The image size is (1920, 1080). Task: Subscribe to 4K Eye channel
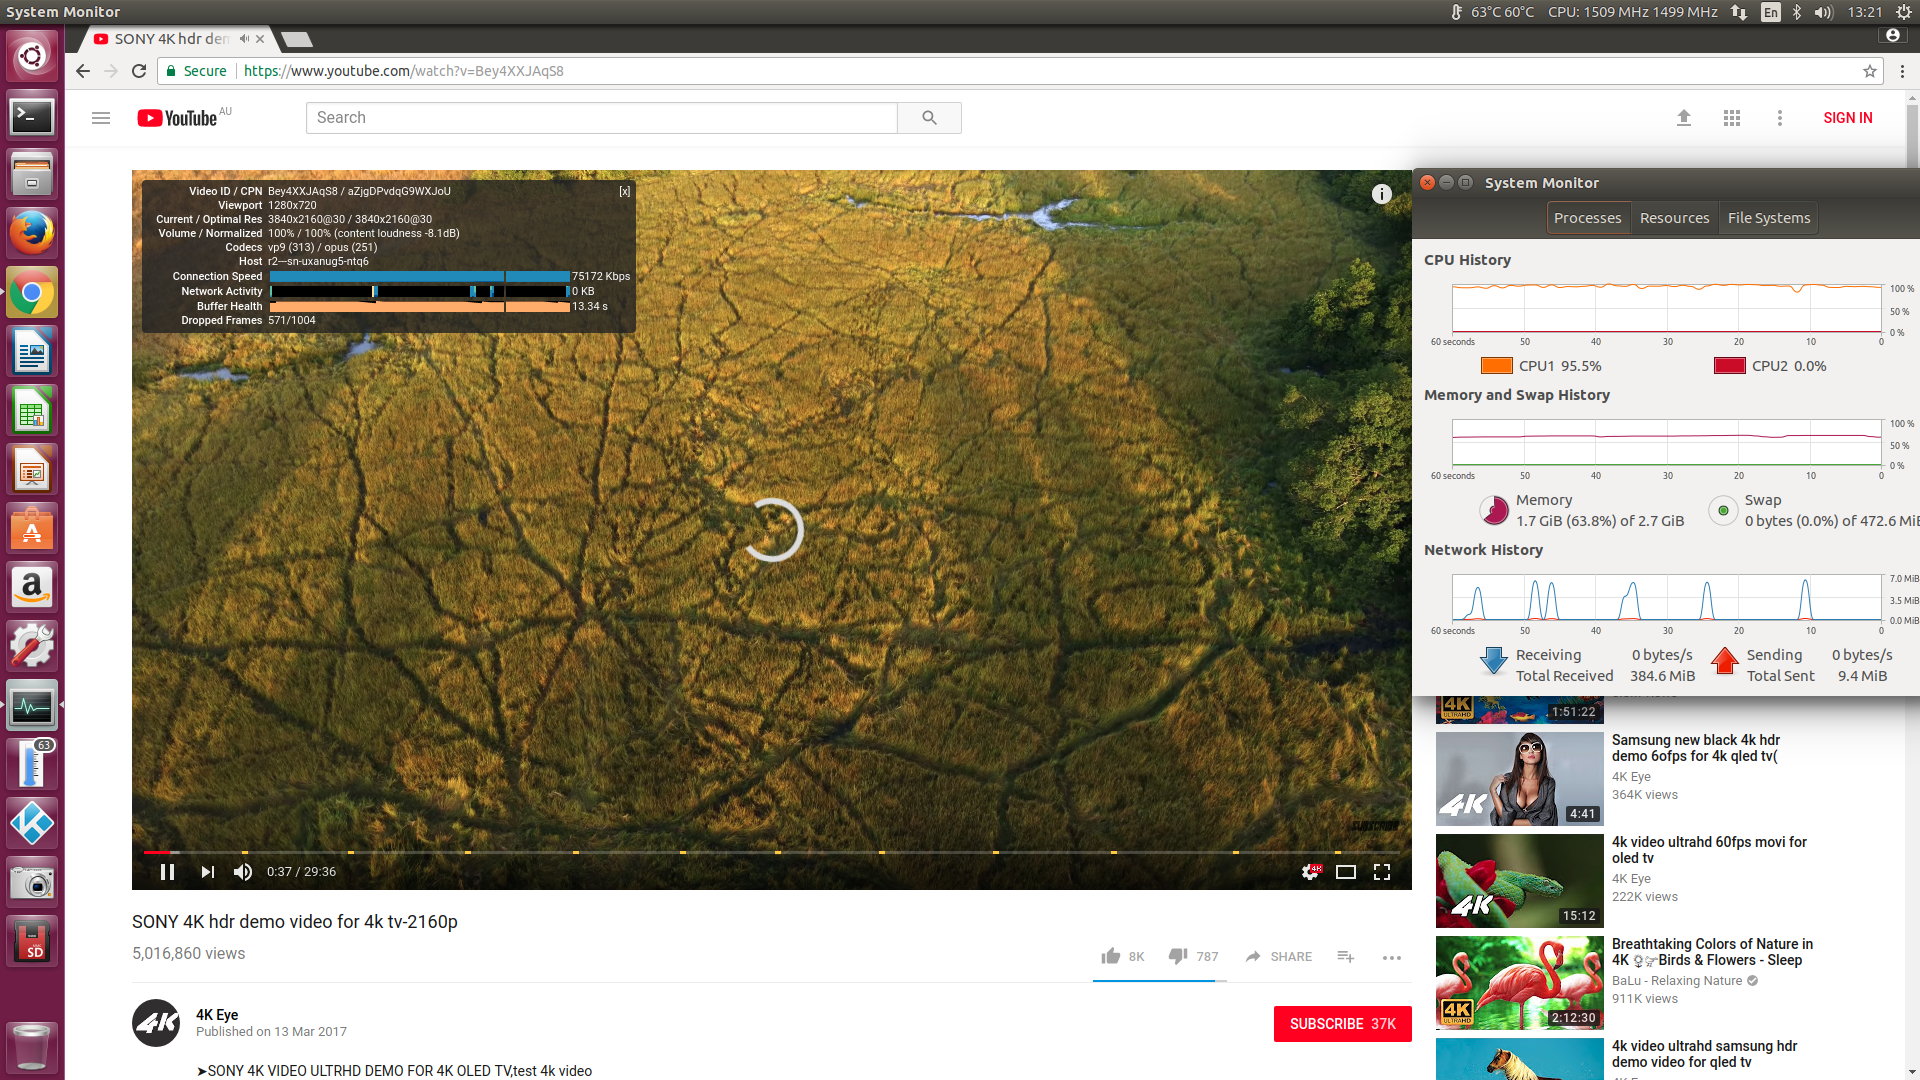[1342, 1024]
